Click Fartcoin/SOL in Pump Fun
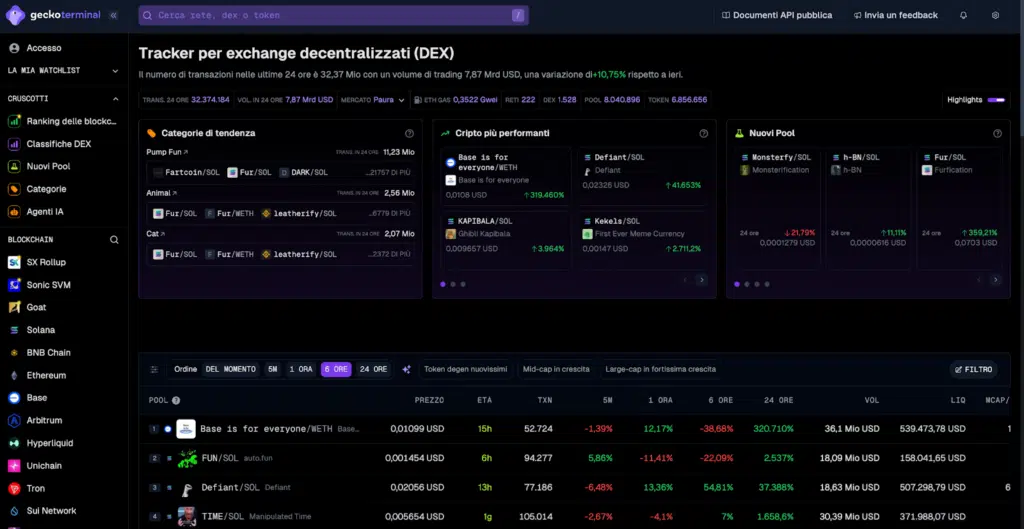Screen dimensions: 1024x529 [x=186, y=172]
